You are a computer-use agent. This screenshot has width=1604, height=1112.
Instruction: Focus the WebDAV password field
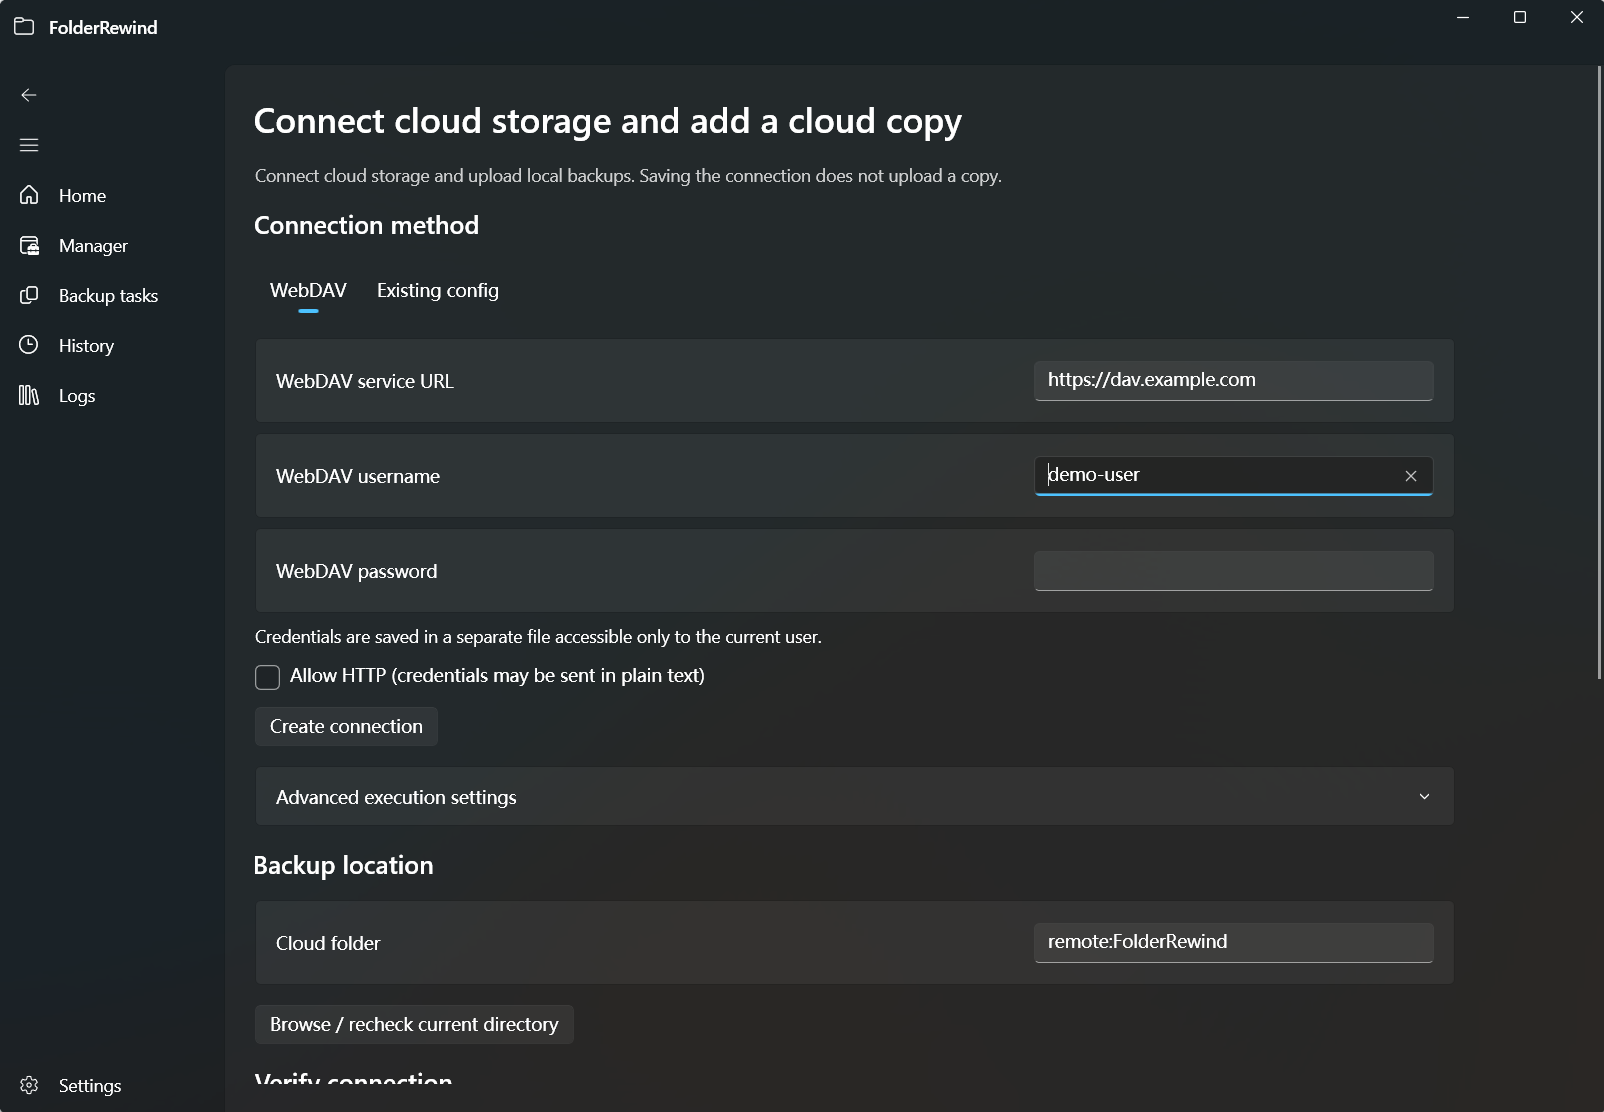tap(1233, 570)
